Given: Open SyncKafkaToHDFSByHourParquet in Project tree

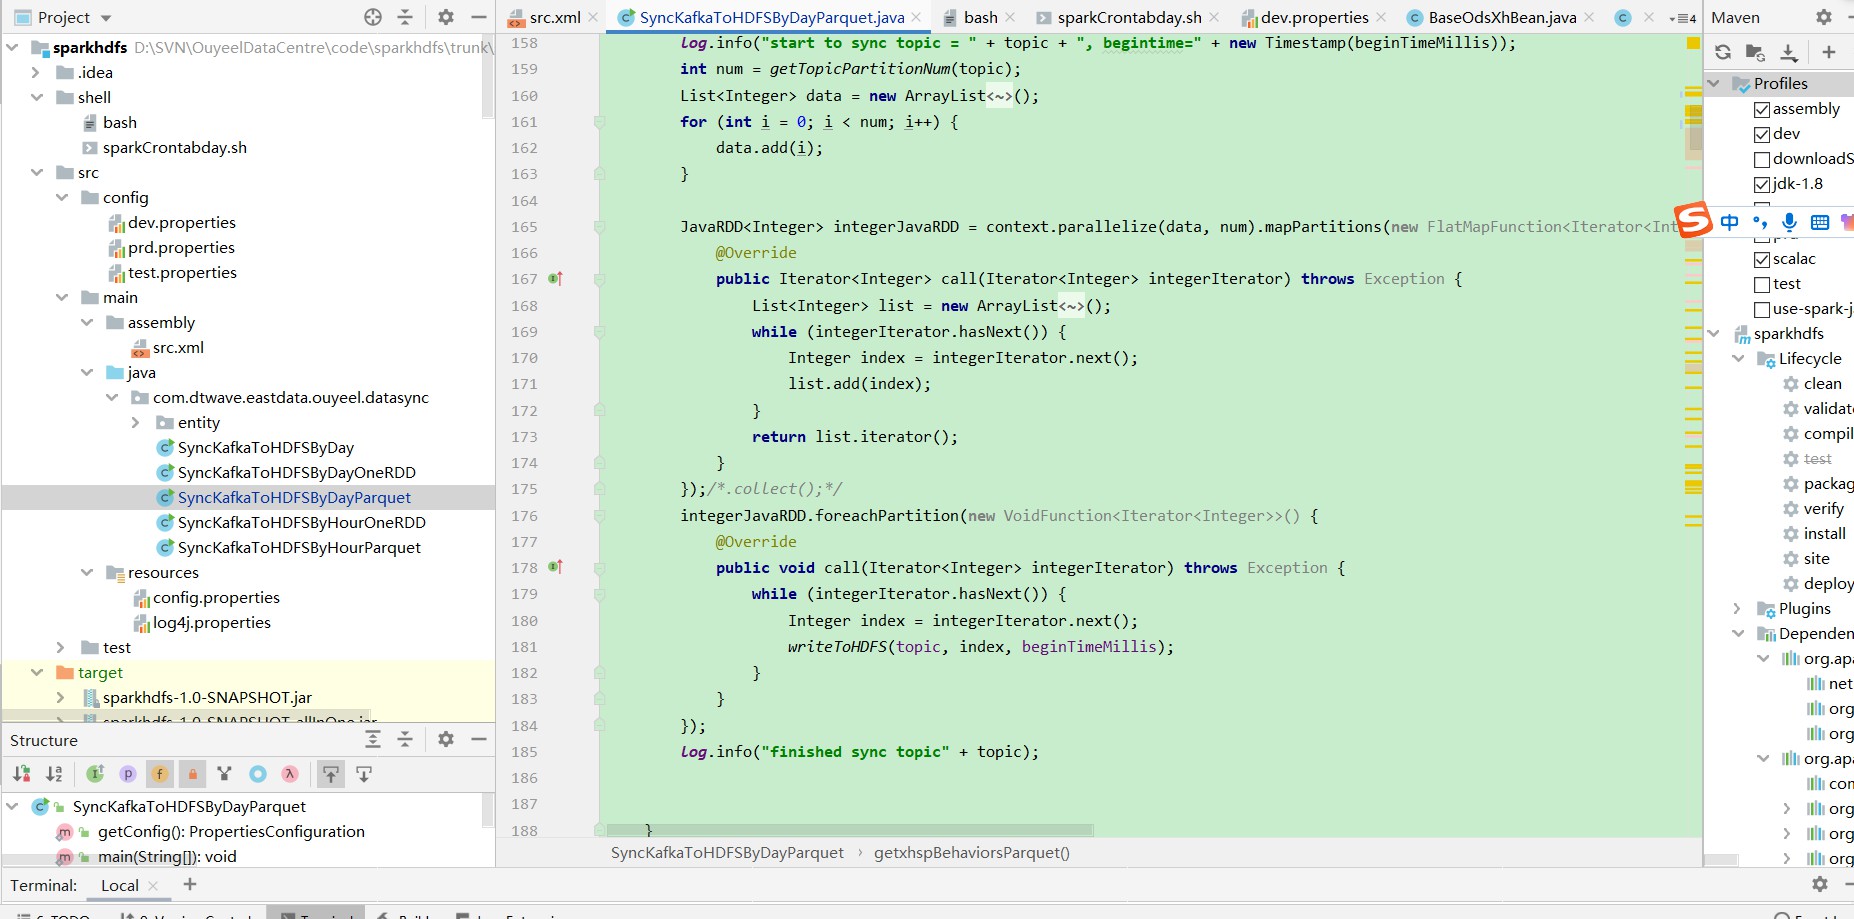Looking at the screenshot, I should tap(299, 547).
